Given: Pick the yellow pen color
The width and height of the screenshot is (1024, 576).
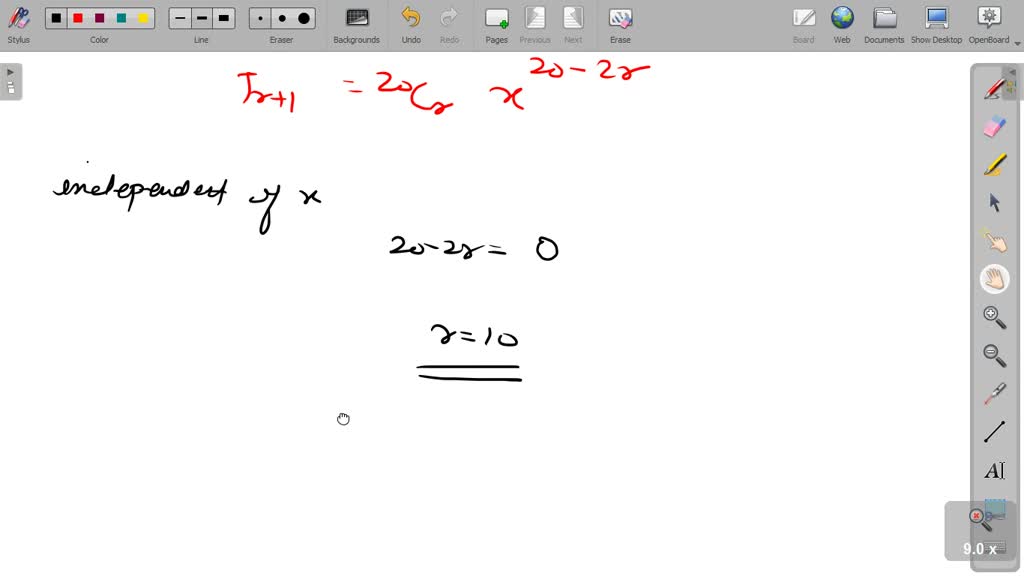Looking at the screenshot, I should coord(143,18).
